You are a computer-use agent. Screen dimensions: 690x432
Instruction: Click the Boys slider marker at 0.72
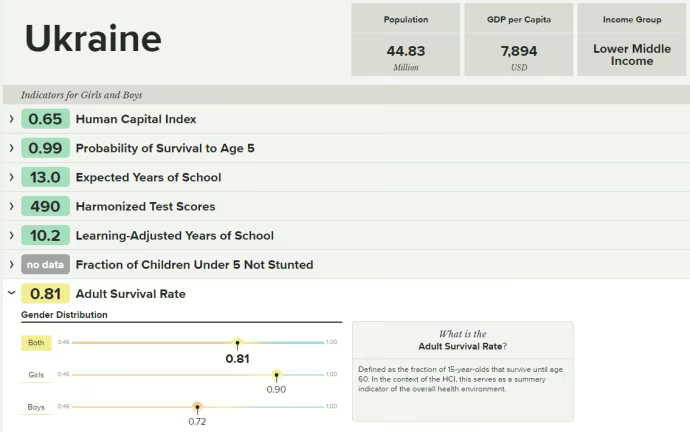click(x=197, y=407)
